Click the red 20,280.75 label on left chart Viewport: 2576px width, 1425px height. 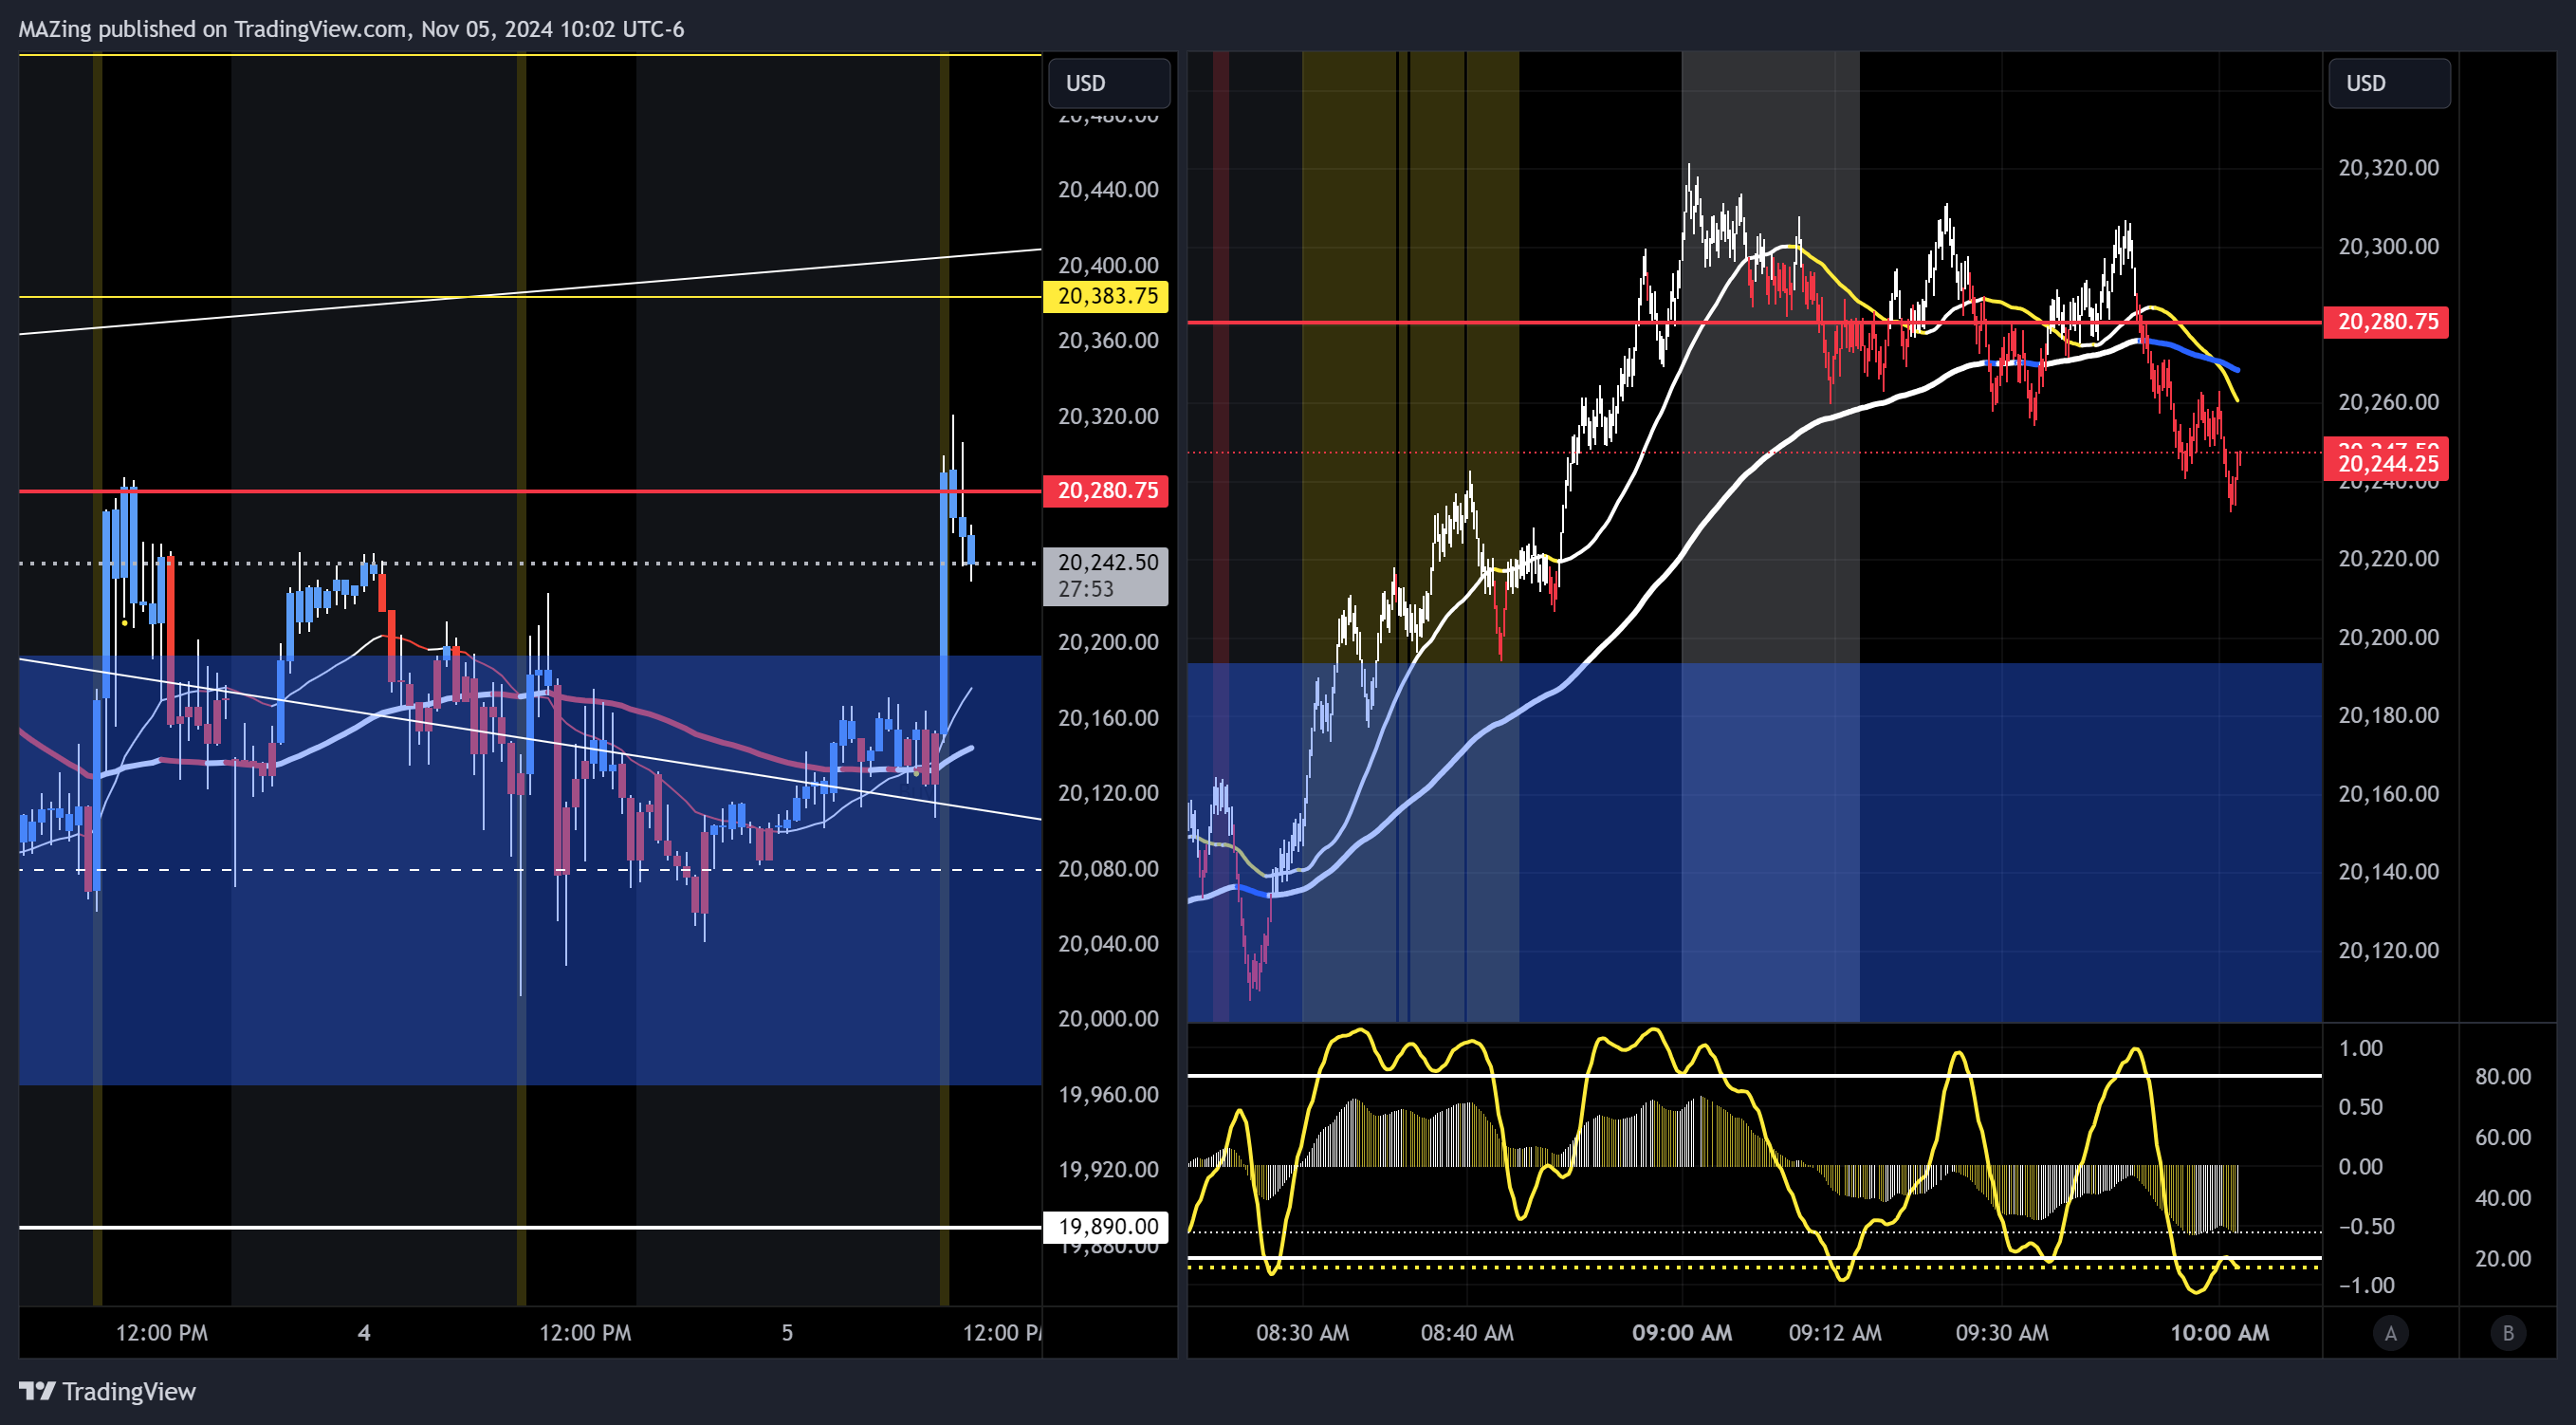(1106, 490)
